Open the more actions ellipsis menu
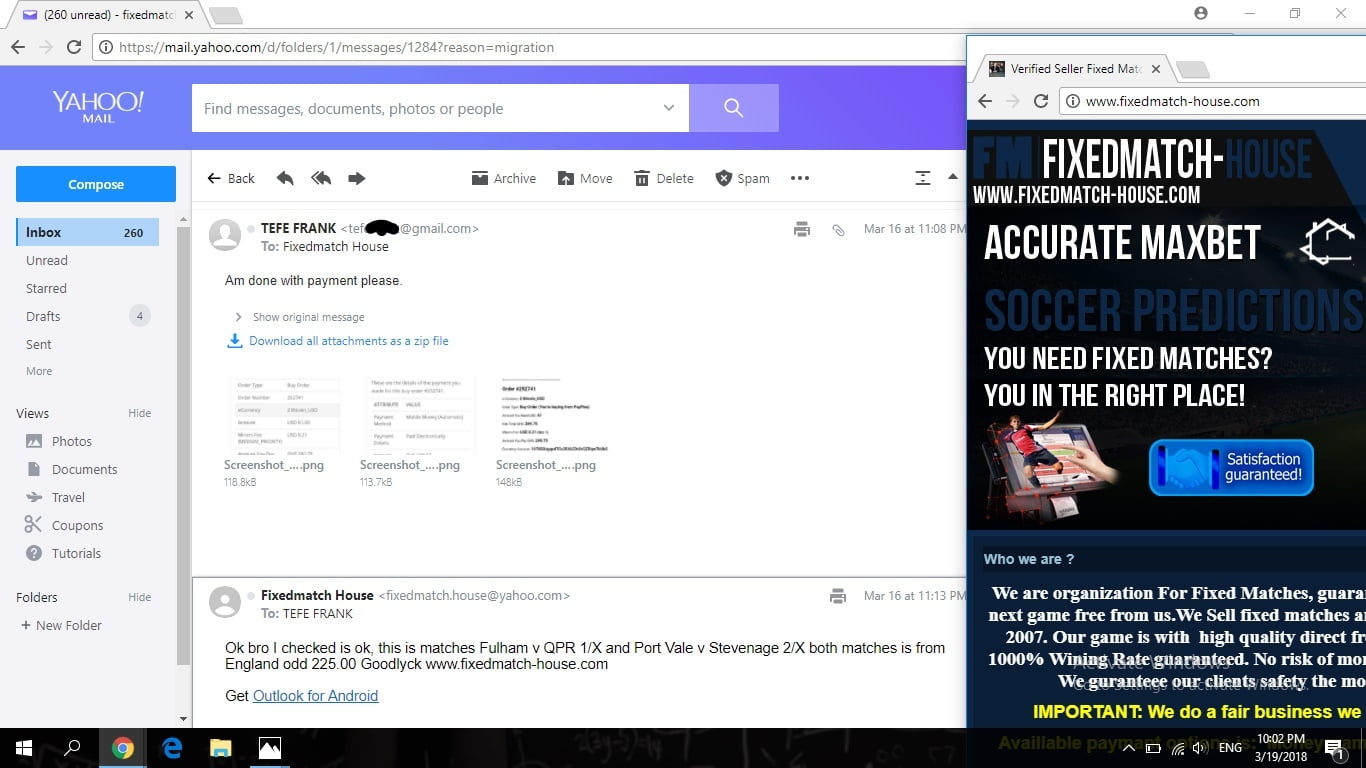 point(799,178)
